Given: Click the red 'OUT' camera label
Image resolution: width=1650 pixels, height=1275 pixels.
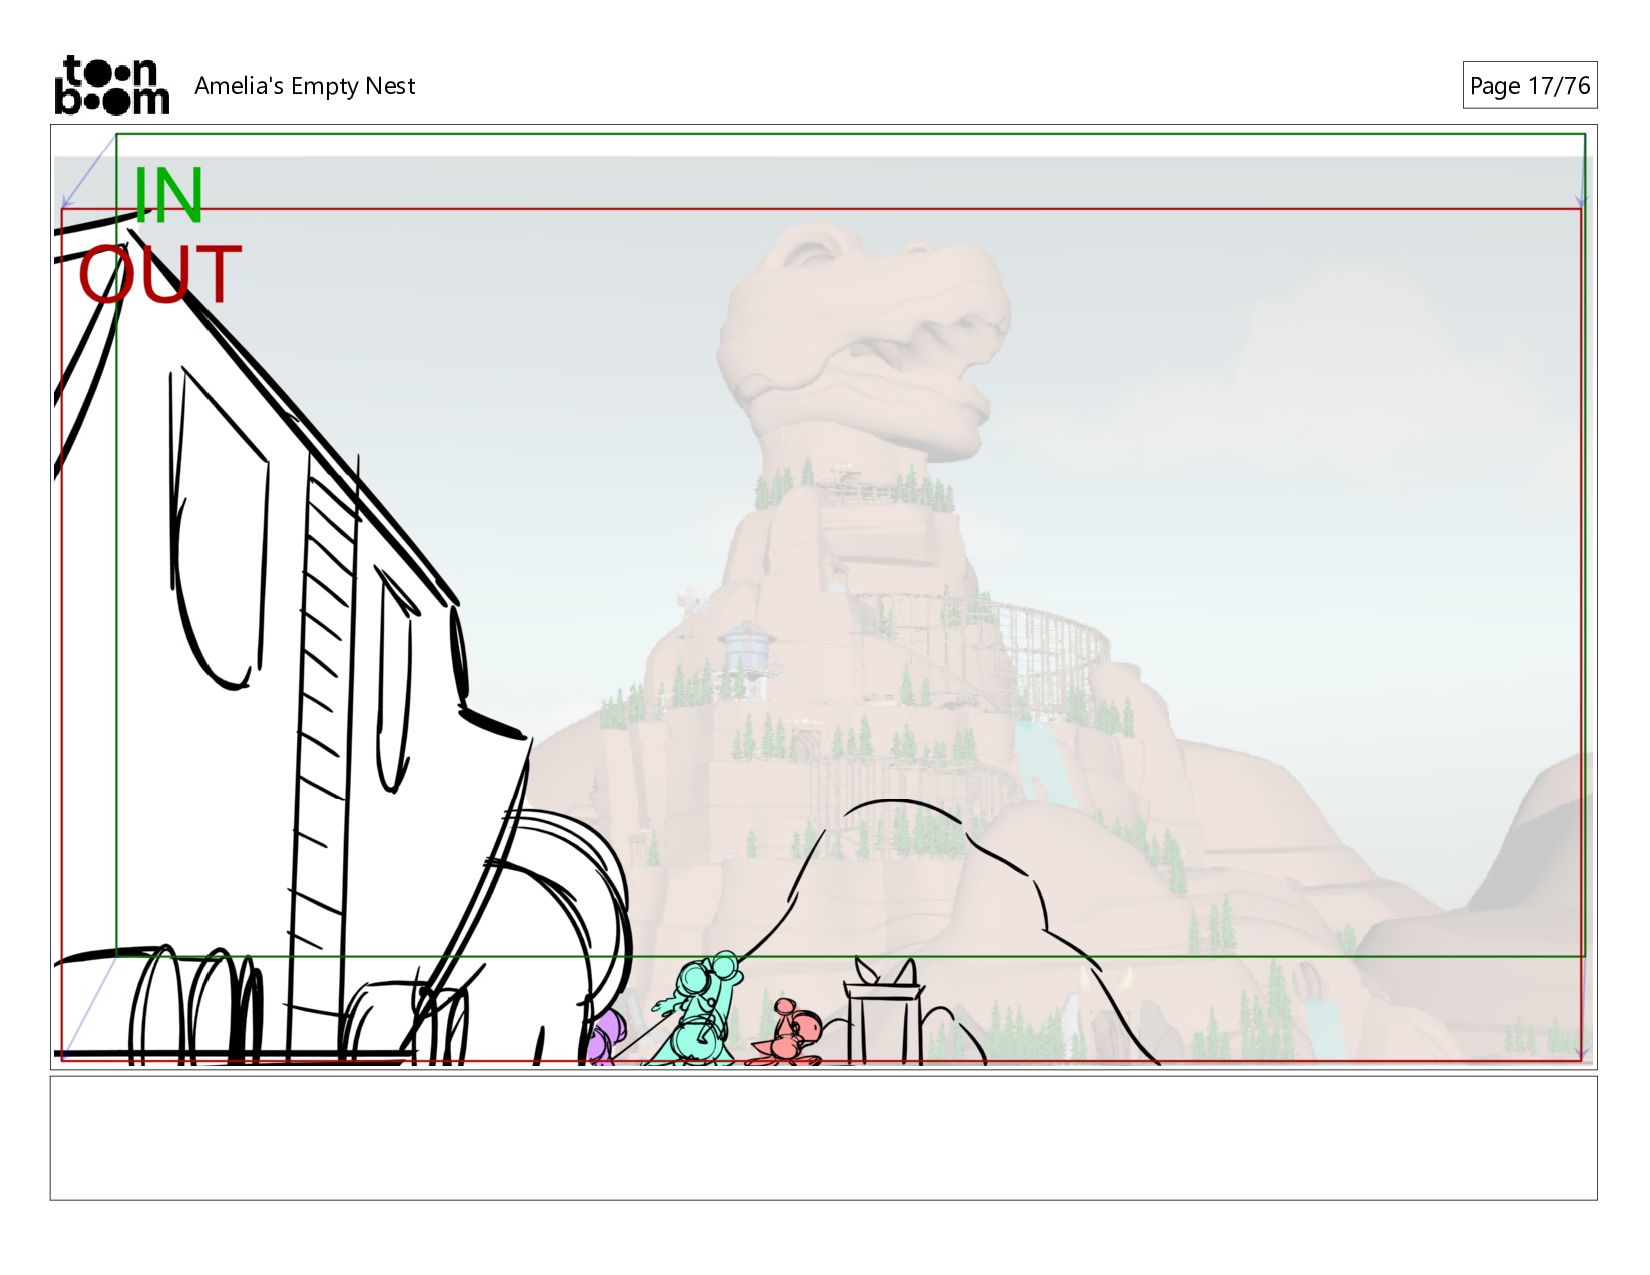Looking at the screenshot, I should (160, 274).
